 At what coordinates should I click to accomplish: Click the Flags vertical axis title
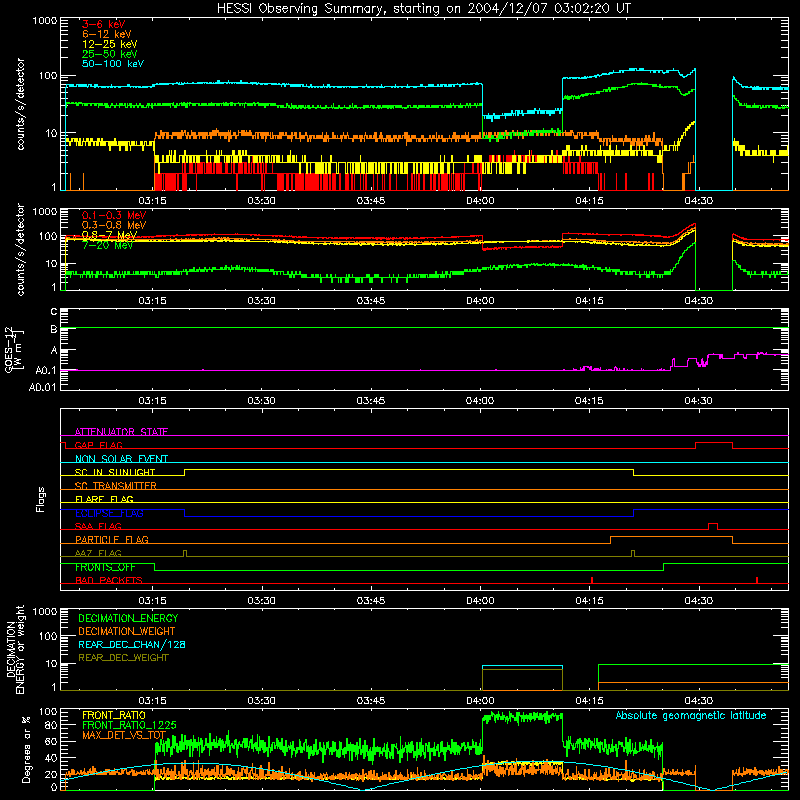click(x=41, y=499)
